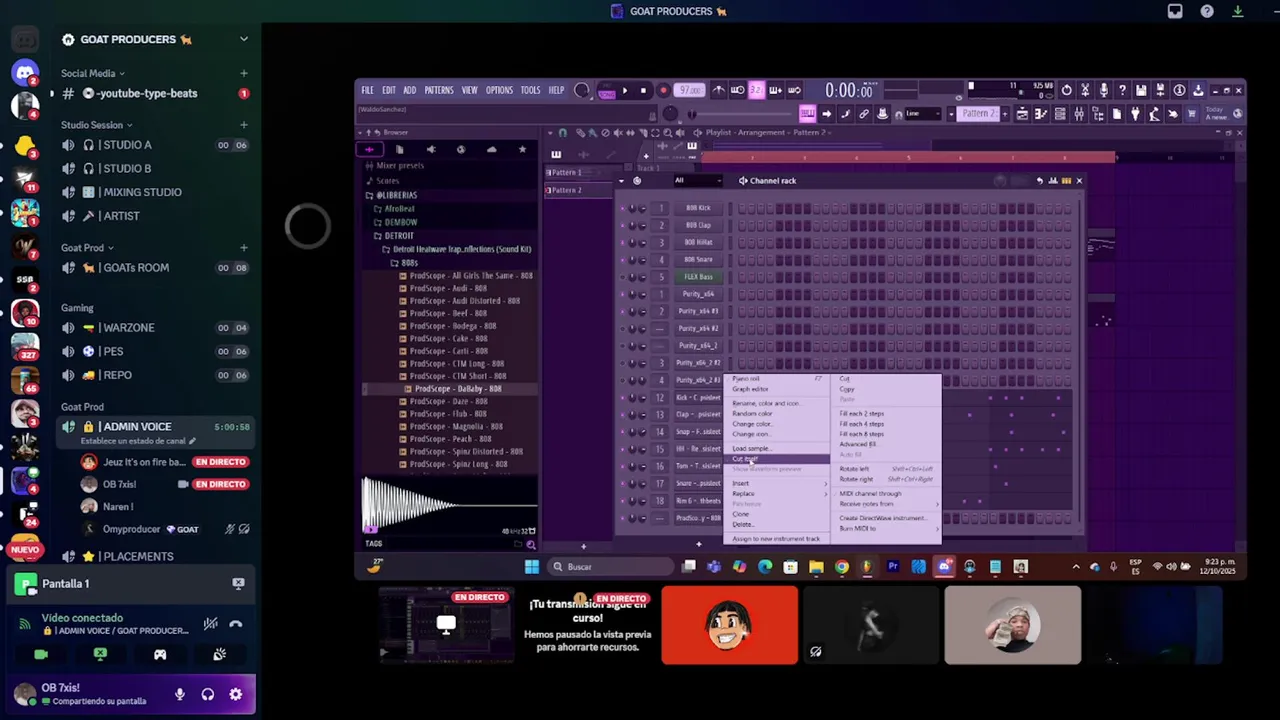Open EN DIRECTO stream preview thumbnail
Screen dimensions: 1280x720
[x=446, y=626]
